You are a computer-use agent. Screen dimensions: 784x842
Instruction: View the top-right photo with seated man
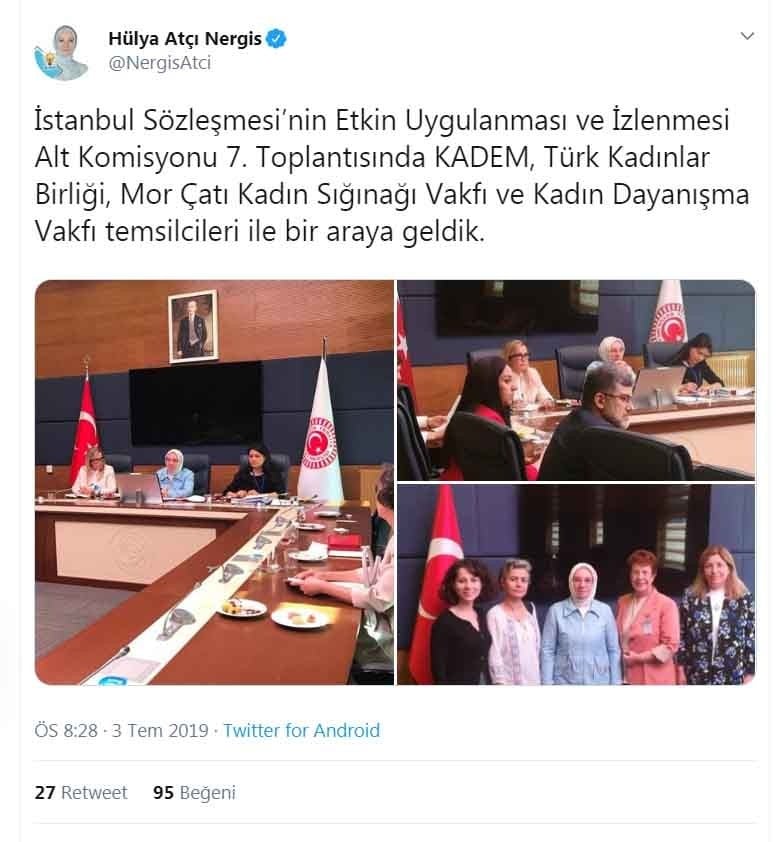(x=576, y=380)
